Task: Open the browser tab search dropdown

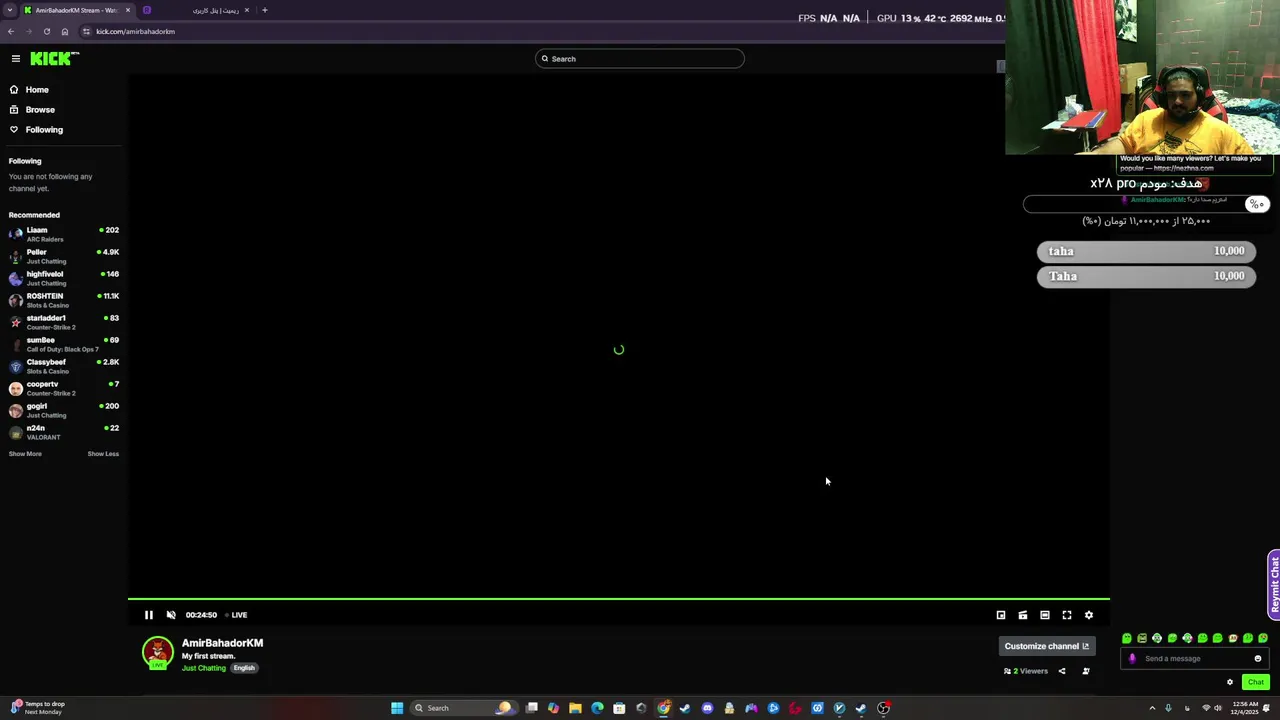Action: click(x=9, y=10)
